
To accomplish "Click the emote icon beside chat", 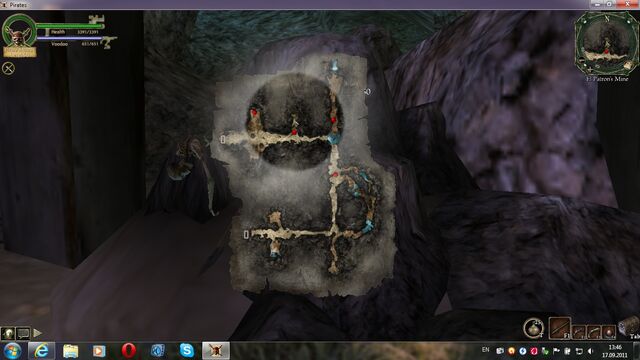I will point(8,333).
